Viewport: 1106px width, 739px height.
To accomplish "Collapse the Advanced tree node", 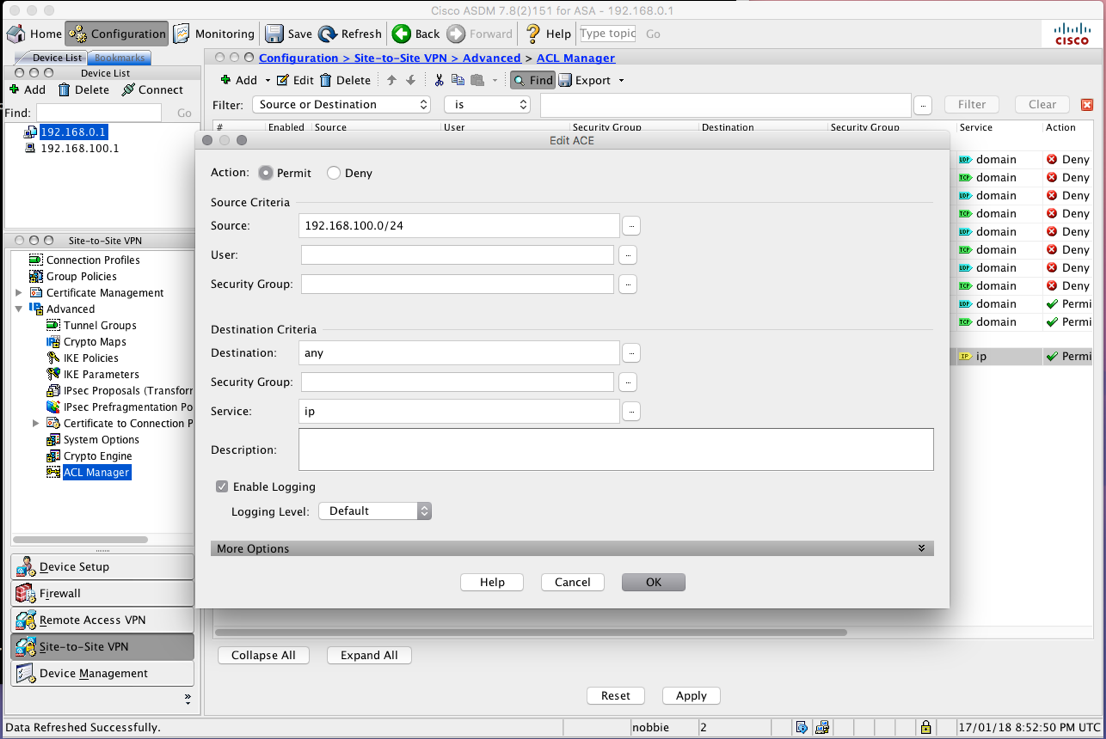I will (x=18, y=309).
